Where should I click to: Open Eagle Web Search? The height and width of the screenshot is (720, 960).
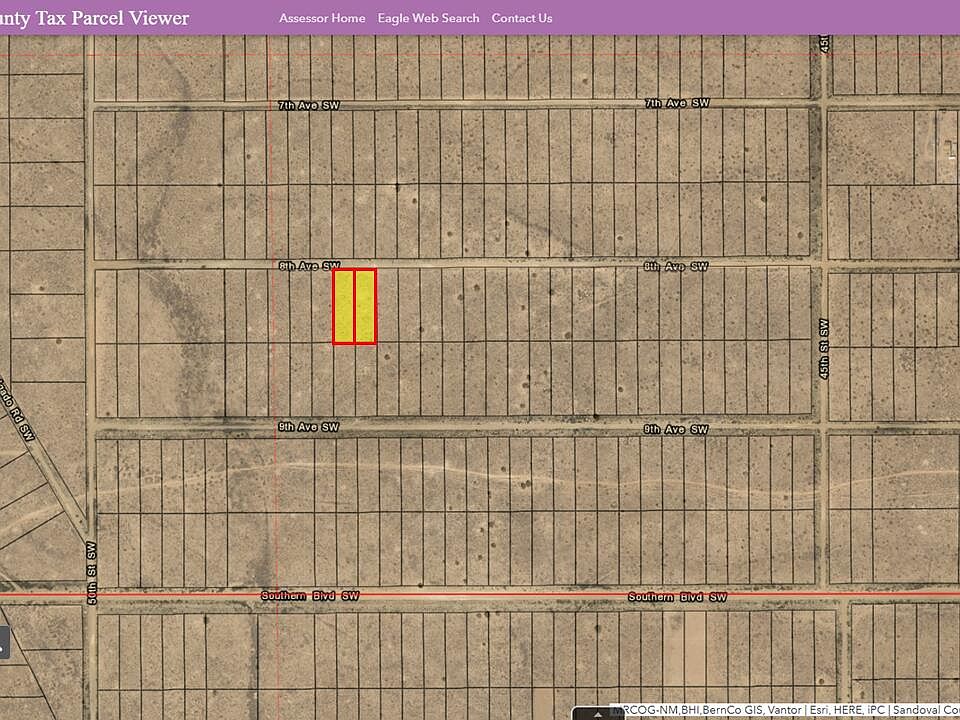[x=429, y=18]
